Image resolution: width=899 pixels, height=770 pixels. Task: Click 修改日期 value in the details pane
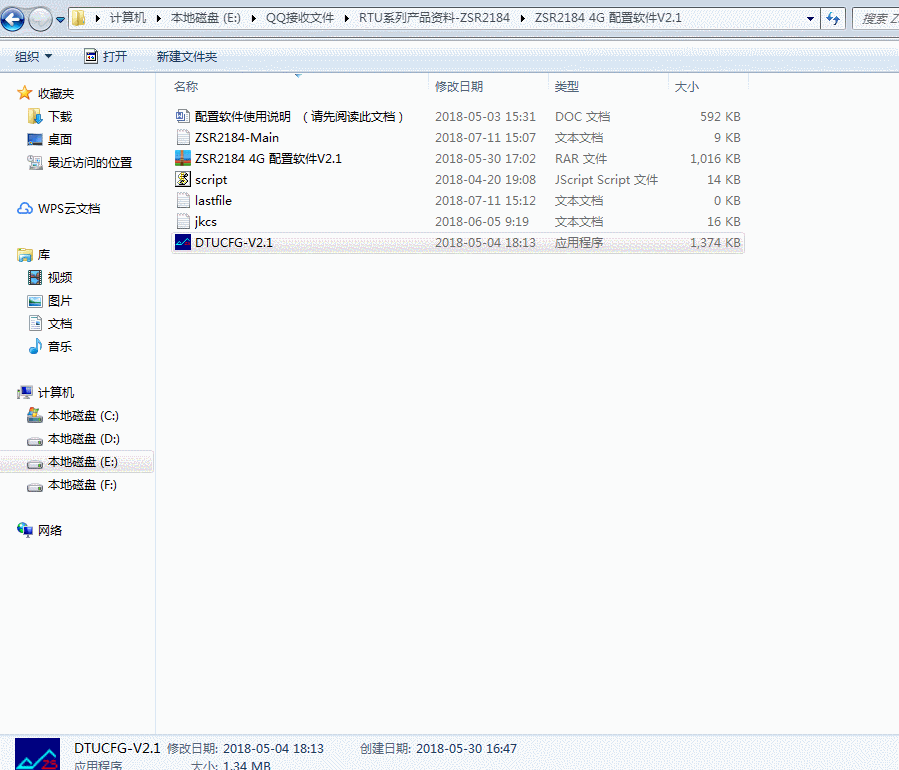tap(273, 748)
